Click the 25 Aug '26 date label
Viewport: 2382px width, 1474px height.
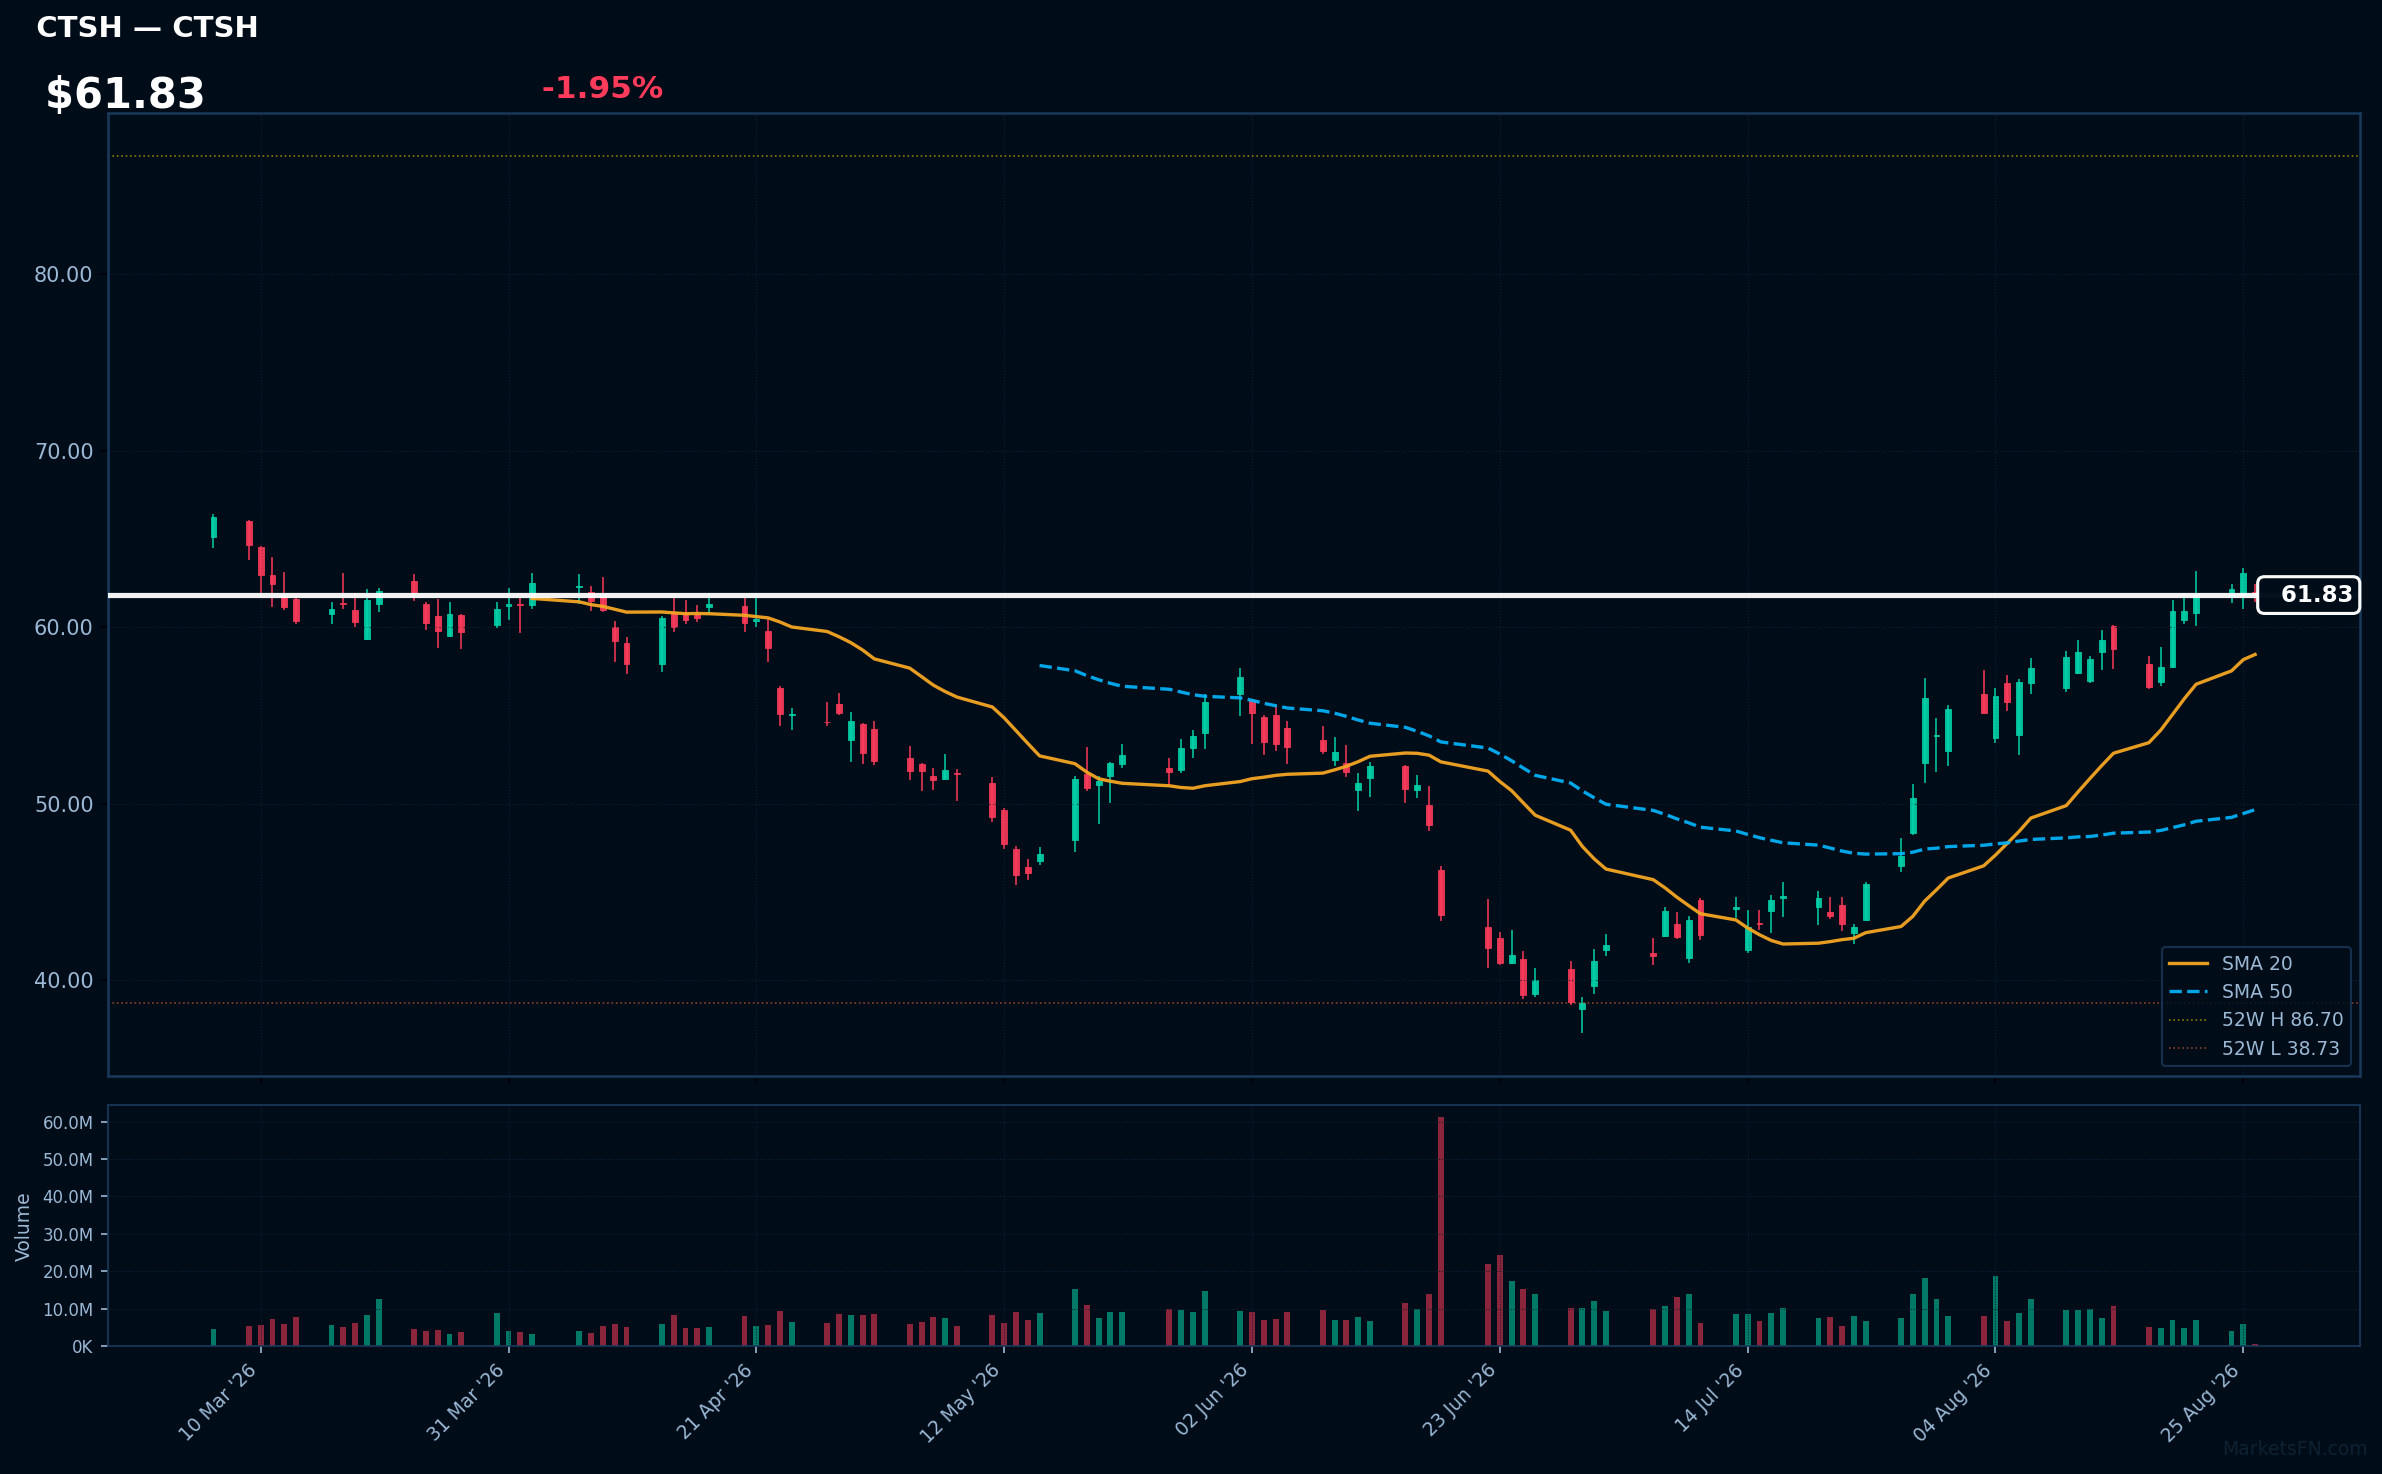[2200, 1402]
